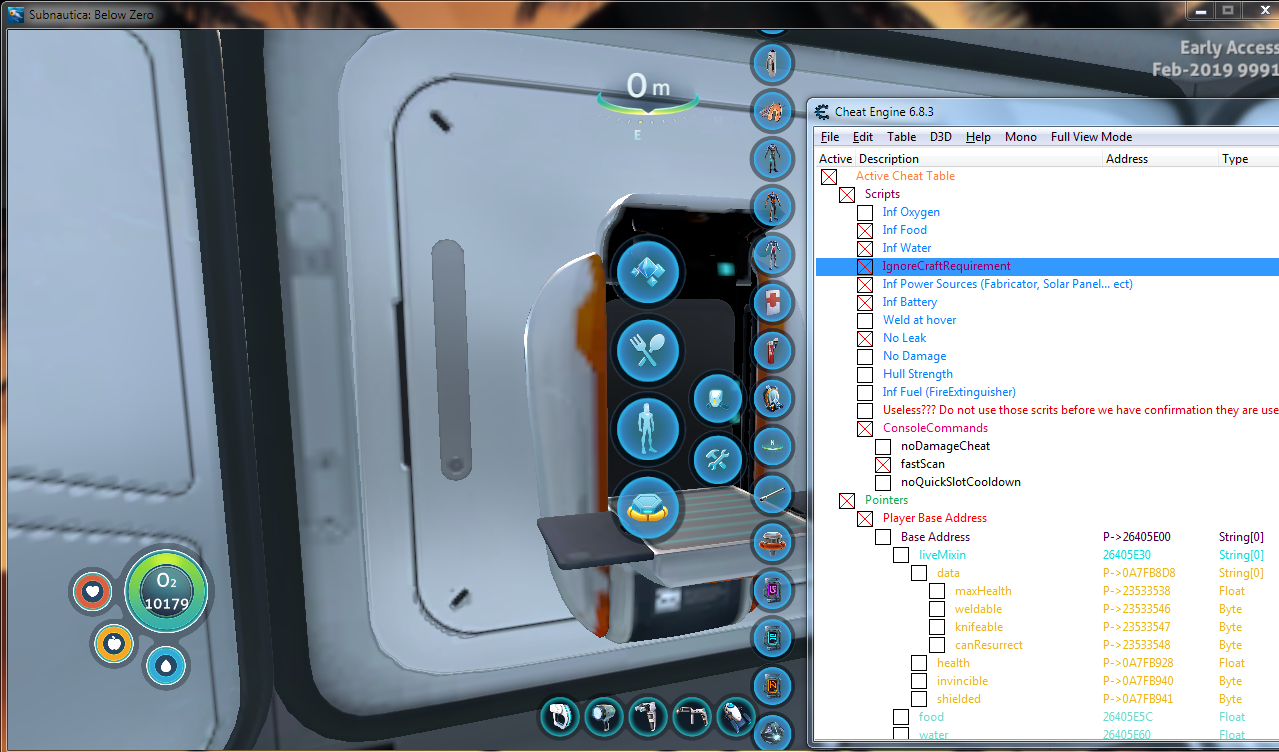This screenshot has height=752, width=1279.
Task: Pick the thin rod item icon
Action: click(772, 494)
